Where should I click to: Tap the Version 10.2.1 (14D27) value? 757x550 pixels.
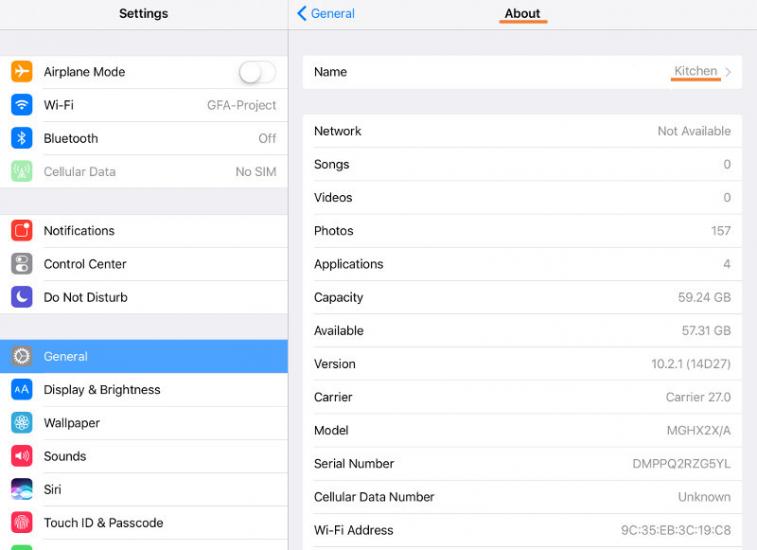[691, 364]
